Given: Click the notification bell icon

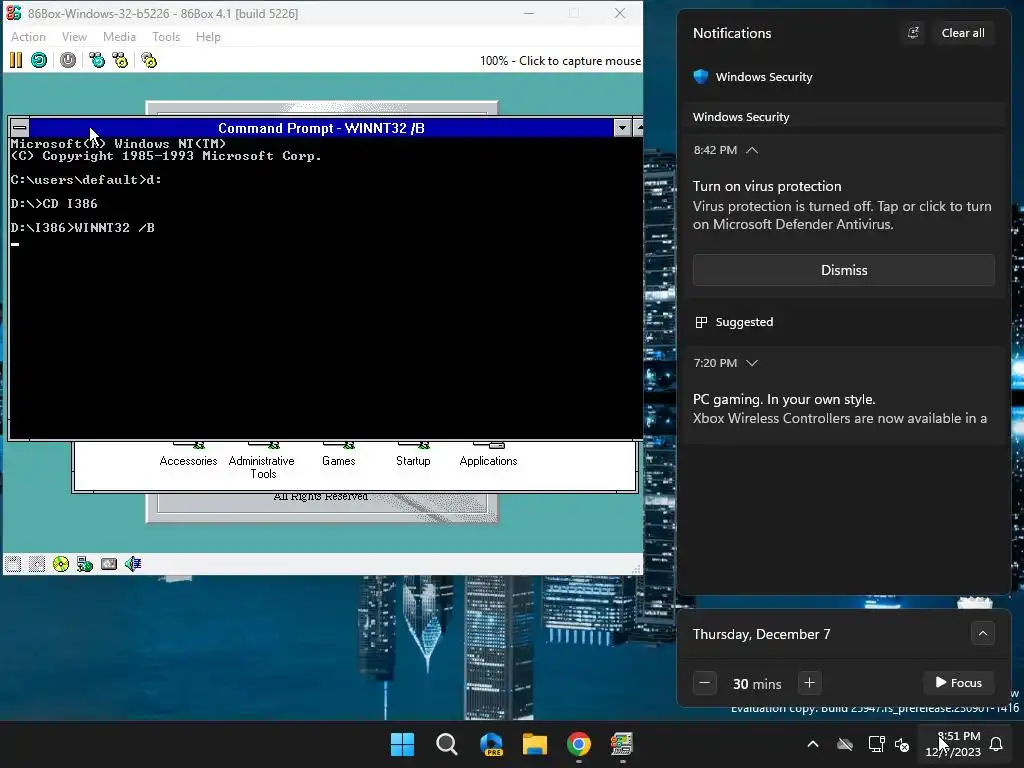Looking at the screenshot, I should [996, 744].
